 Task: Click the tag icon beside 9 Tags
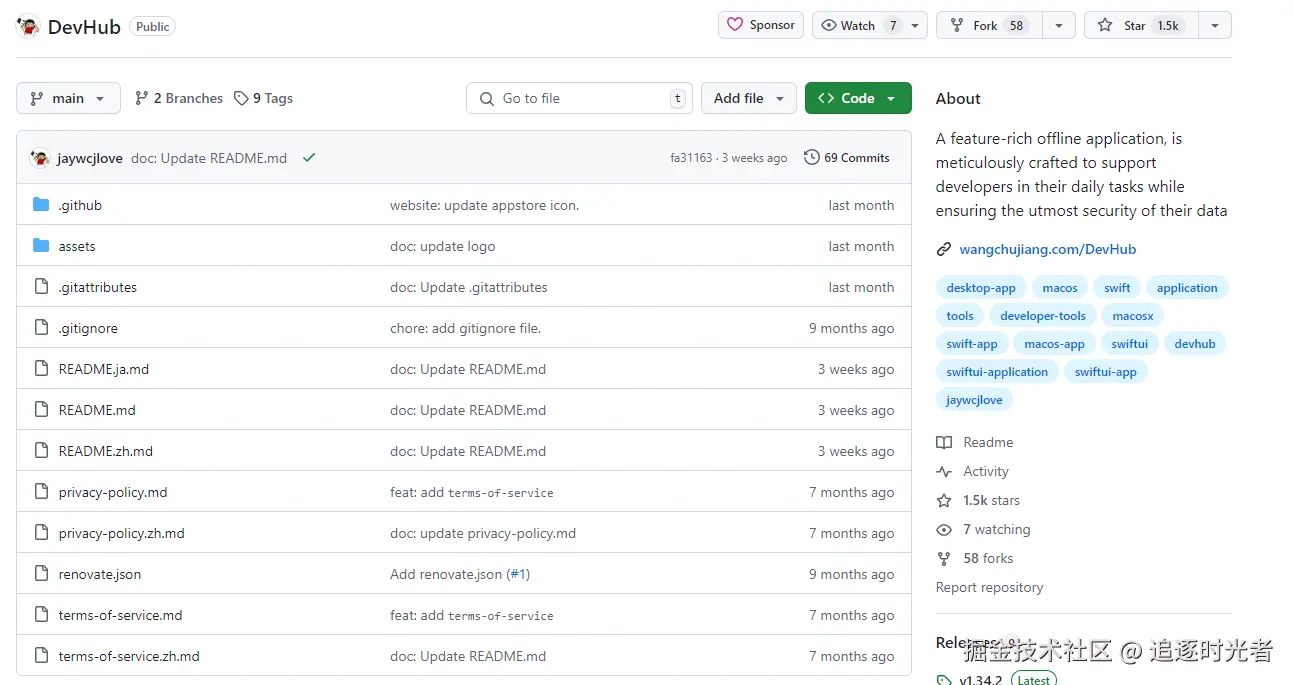click(241, 98)
